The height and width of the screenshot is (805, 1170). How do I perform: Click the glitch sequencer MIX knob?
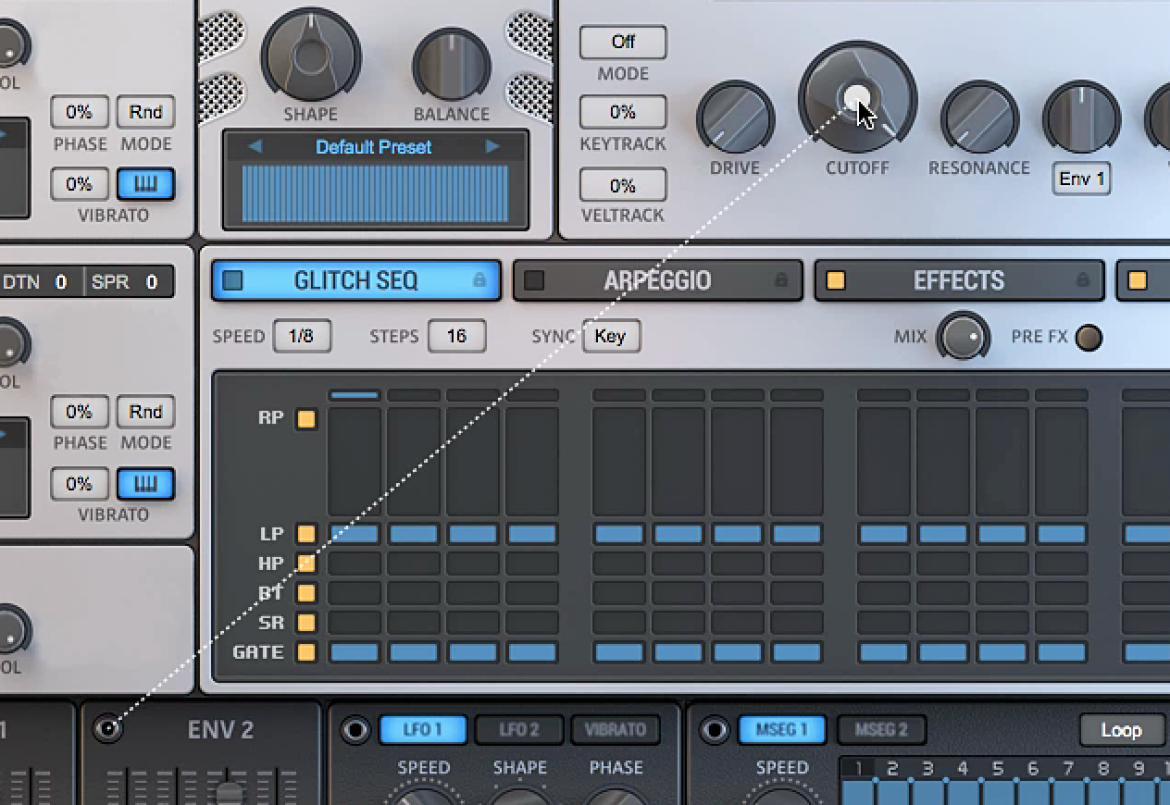(x=963, y=336)
